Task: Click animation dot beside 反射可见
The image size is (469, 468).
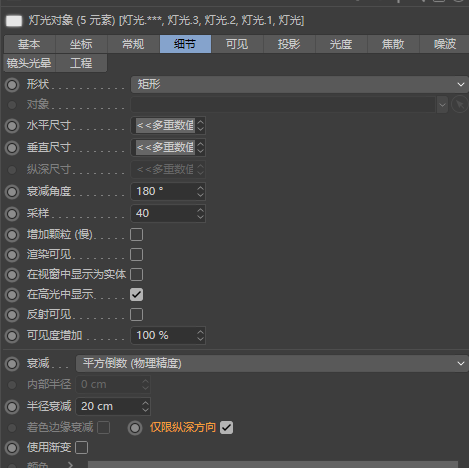Action: [x=12, y=315]
